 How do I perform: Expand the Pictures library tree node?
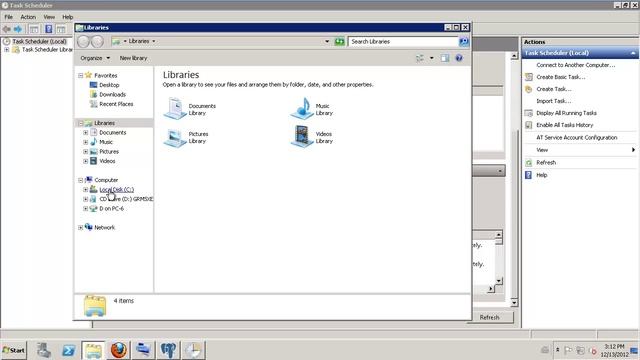(86, 151)
